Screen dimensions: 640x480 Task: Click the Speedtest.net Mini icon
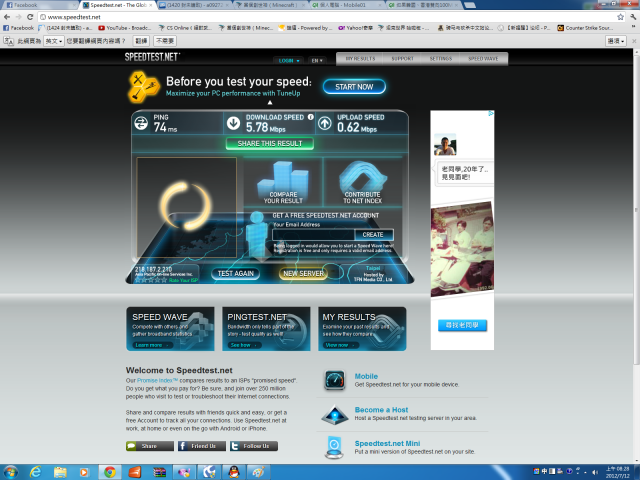pos(334,447)
